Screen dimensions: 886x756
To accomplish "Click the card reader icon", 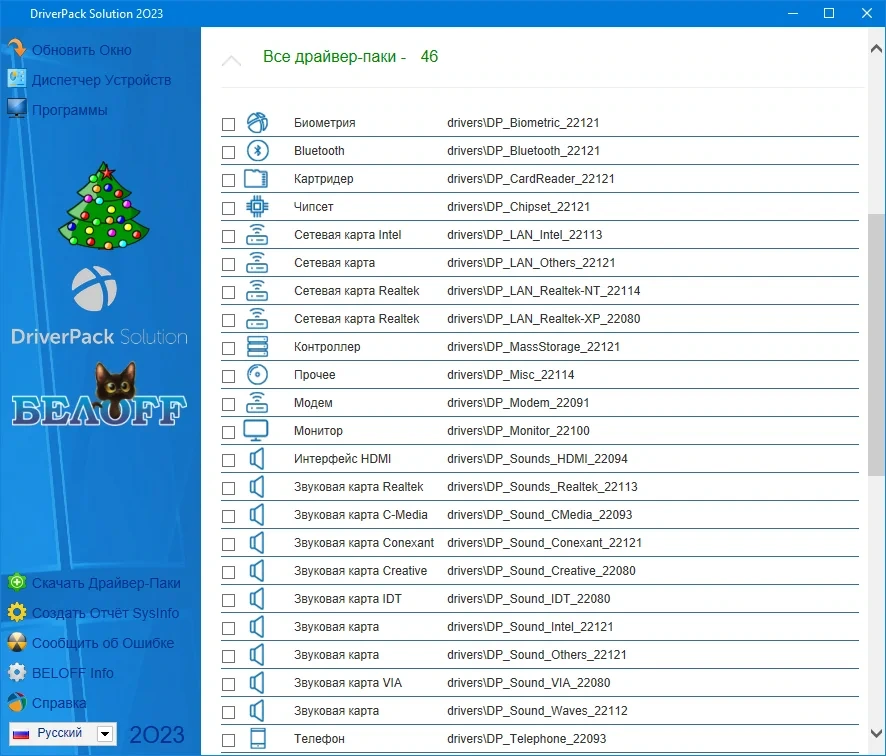I will (x=256, y=179).
